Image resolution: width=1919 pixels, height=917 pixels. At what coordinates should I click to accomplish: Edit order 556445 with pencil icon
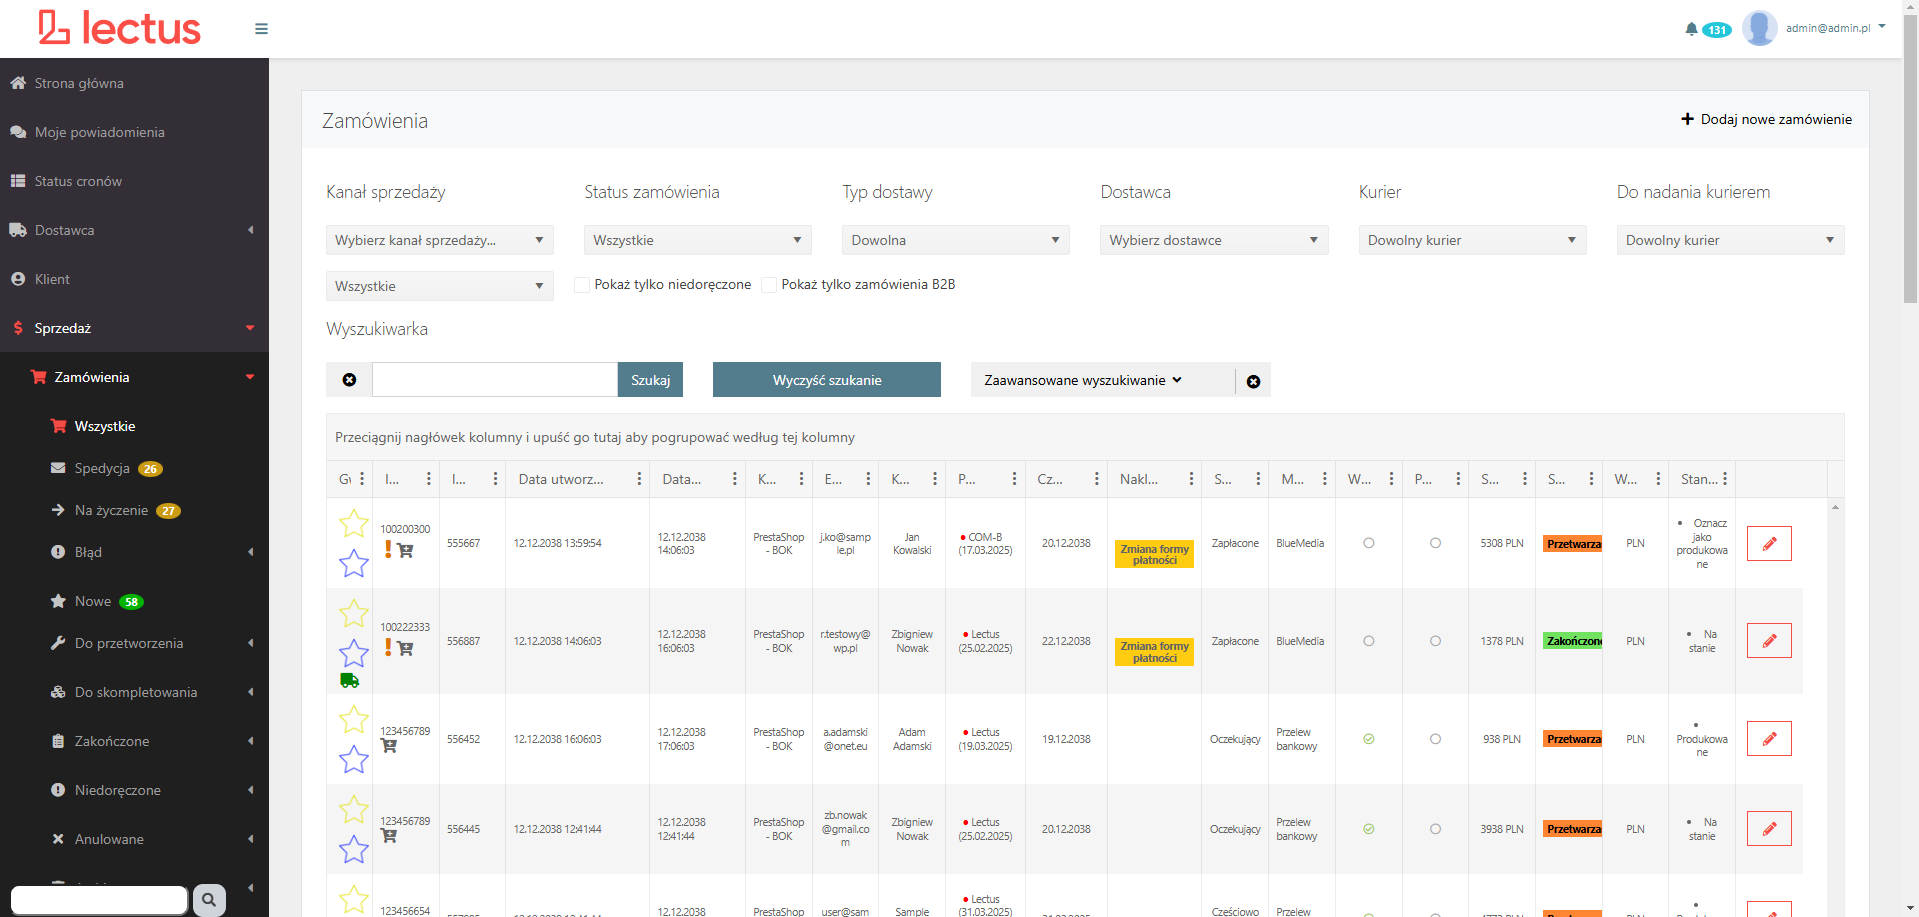(1769, 829)
